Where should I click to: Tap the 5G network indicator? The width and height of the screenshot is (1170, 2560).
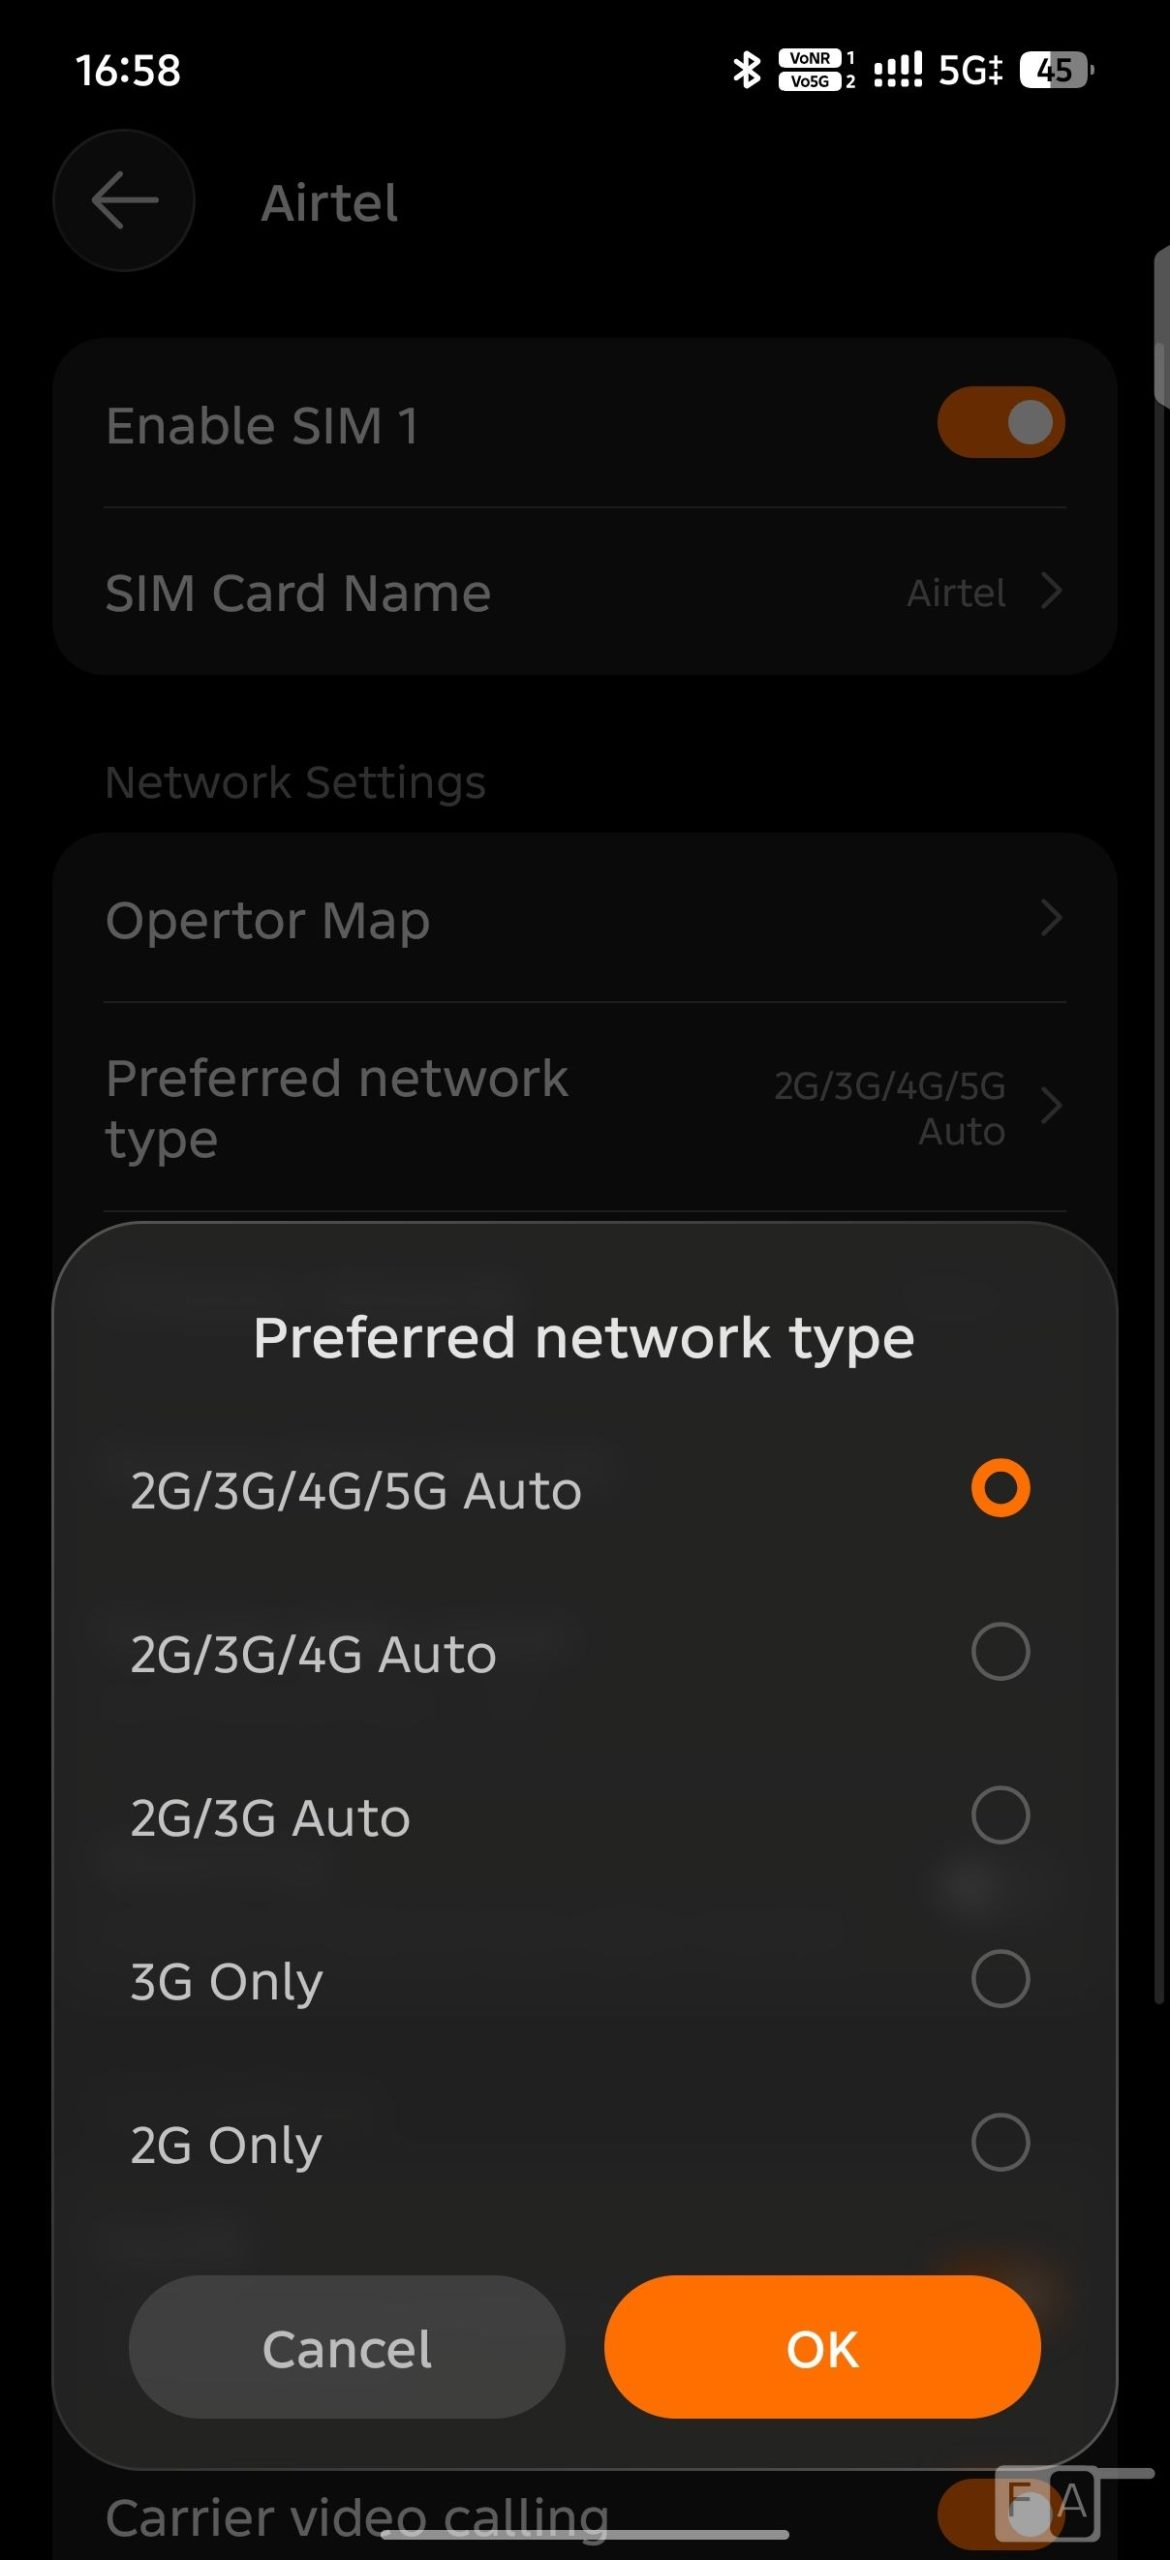[970, 70]
